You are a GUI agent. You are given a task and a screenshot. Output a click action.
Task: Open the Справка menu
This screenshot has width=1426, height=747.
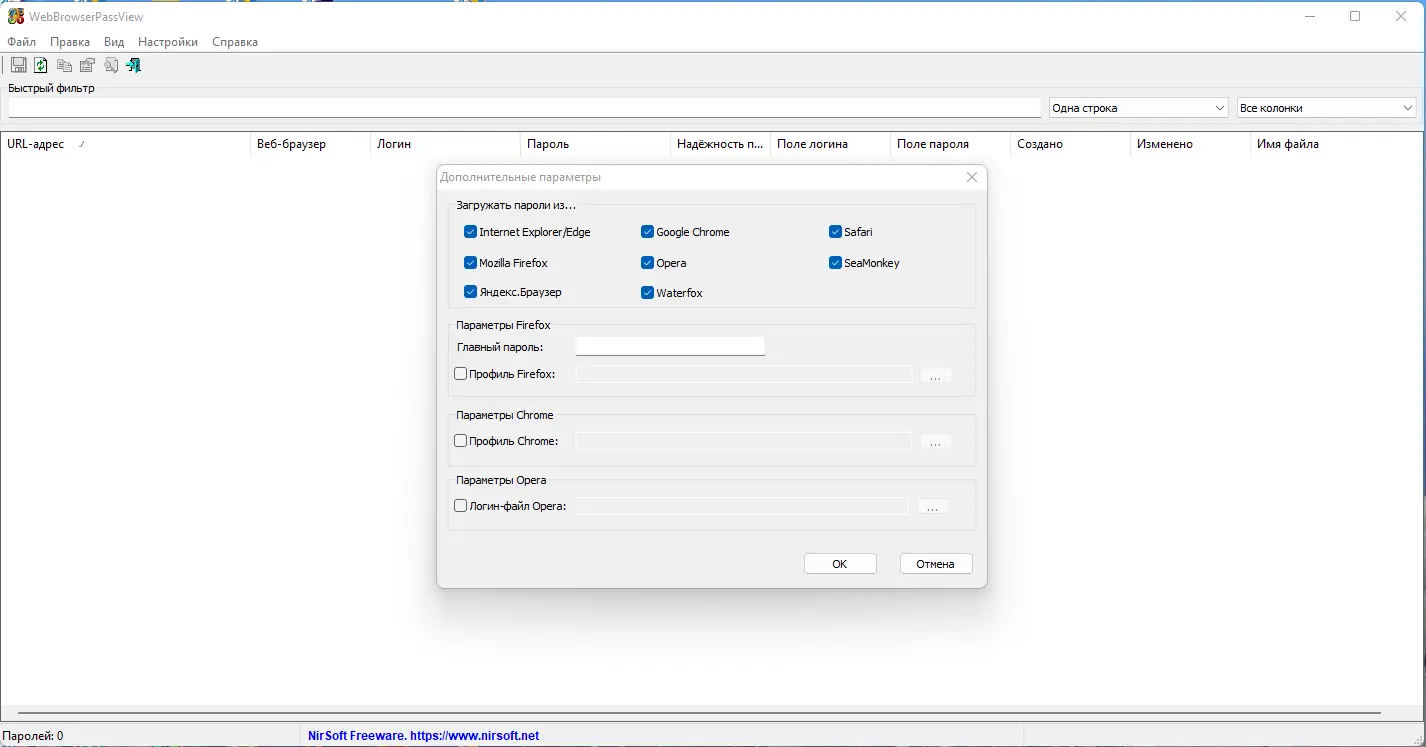tap(235, 42)
